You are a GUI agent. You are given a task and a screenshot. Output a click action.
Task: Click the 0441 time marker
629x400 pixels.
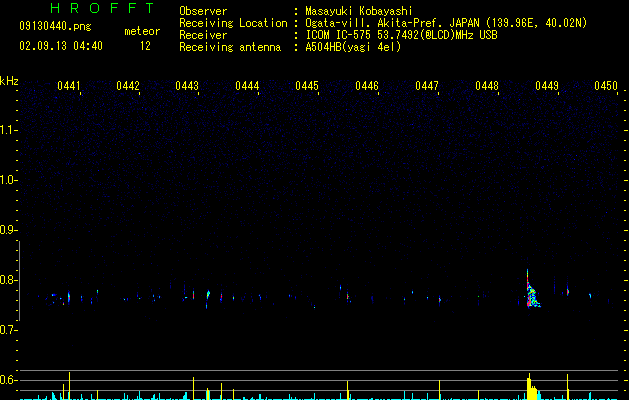point(69,86)
